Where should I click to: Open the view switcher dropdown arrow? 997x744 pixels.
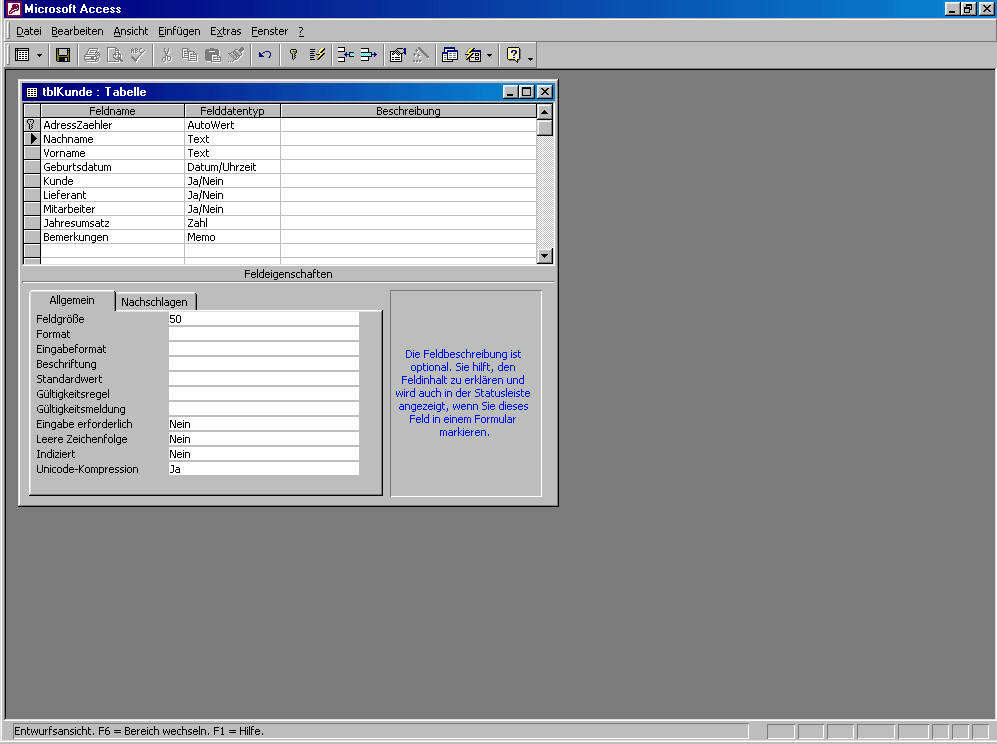click(x=40, y=55)
